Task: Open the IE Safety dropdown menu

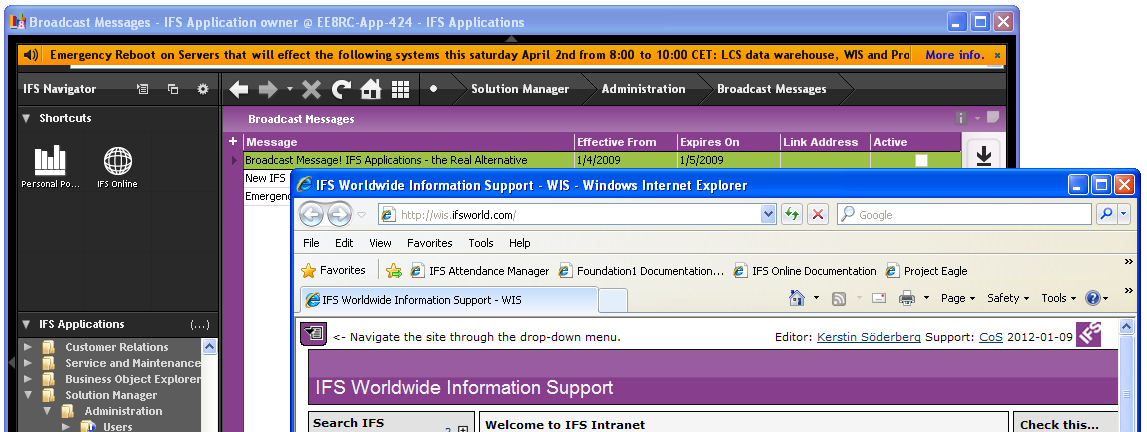Action: tap(1008, 298)
